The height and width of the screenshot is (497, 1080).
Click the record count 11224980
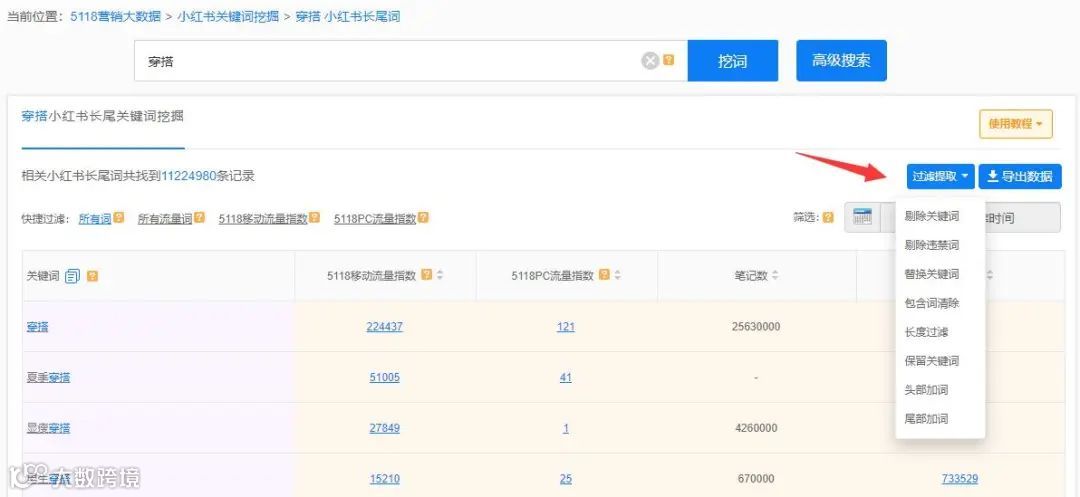coord(189,176)
